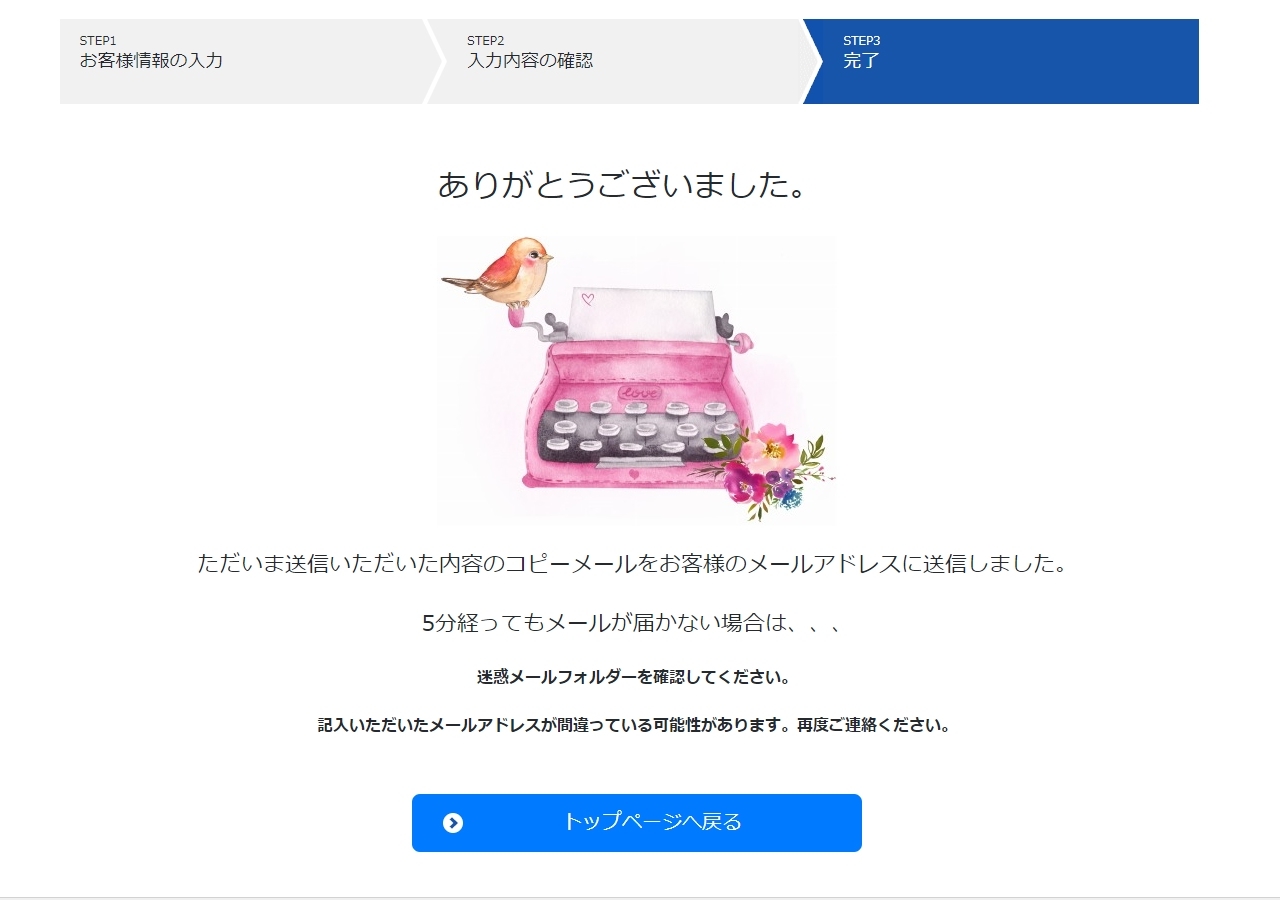Click the line about wrong mail address
Image resolution: width=1280 pixels, height=900 pixels.
point(634,725)
